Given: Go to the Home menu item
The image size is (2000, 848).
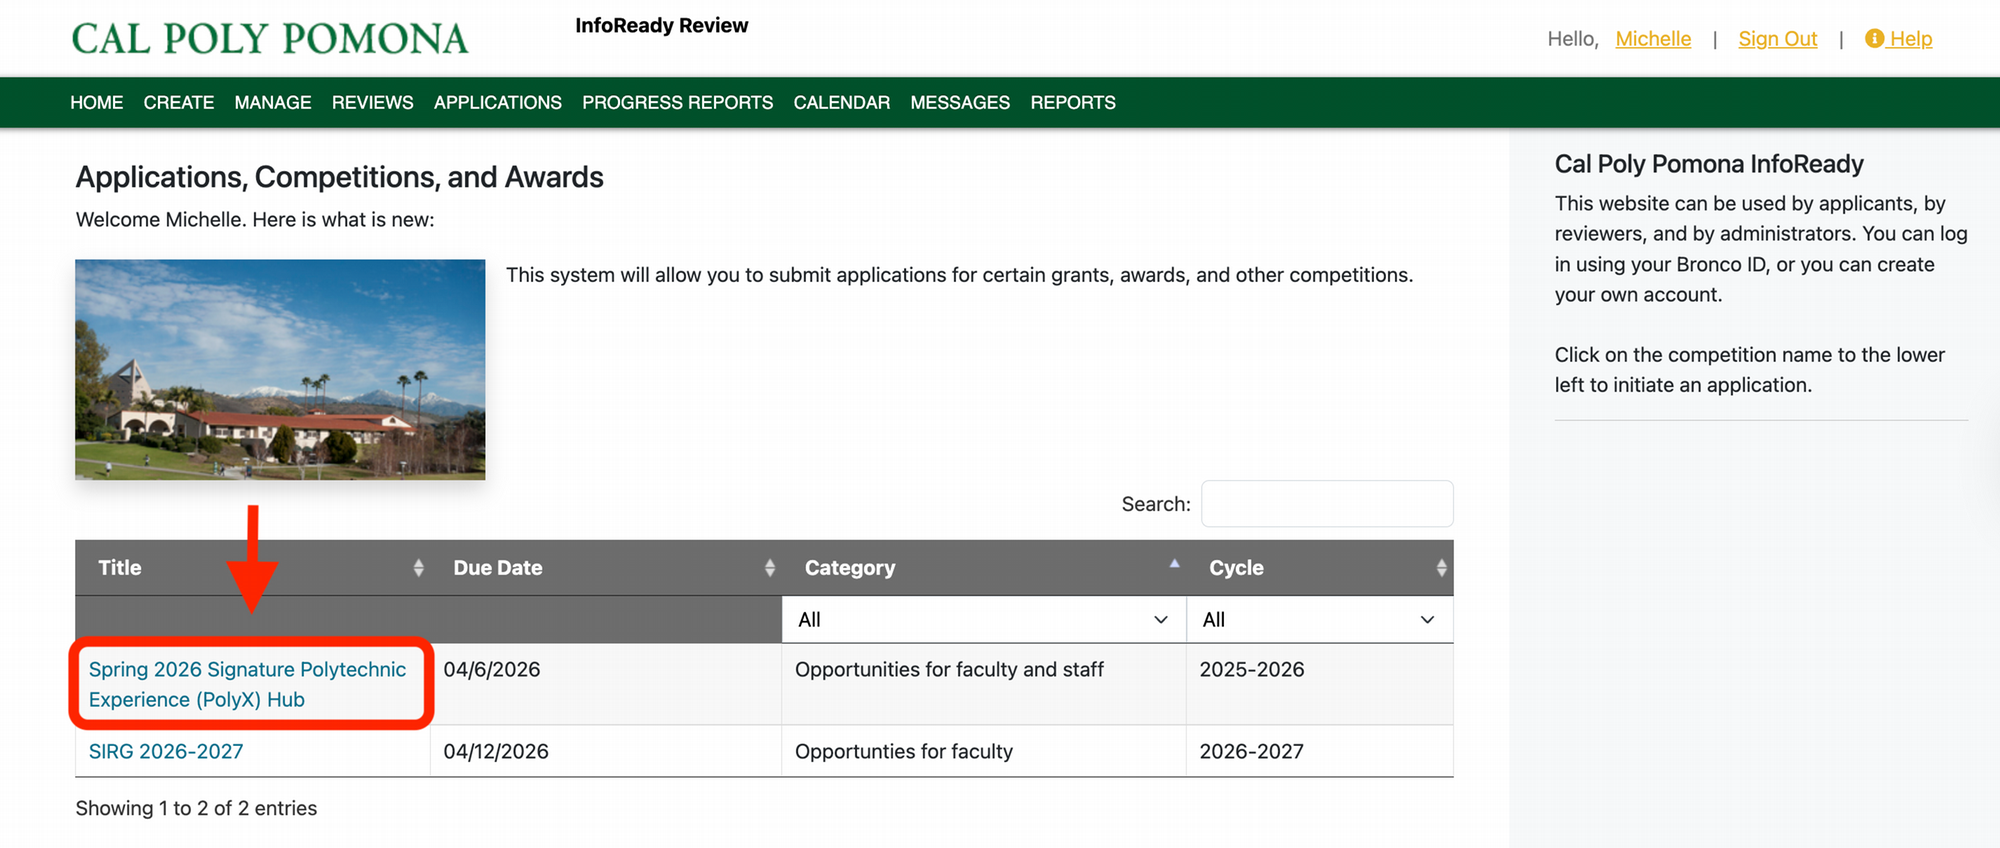Looking at the screenshot, I should pos(96,103).
